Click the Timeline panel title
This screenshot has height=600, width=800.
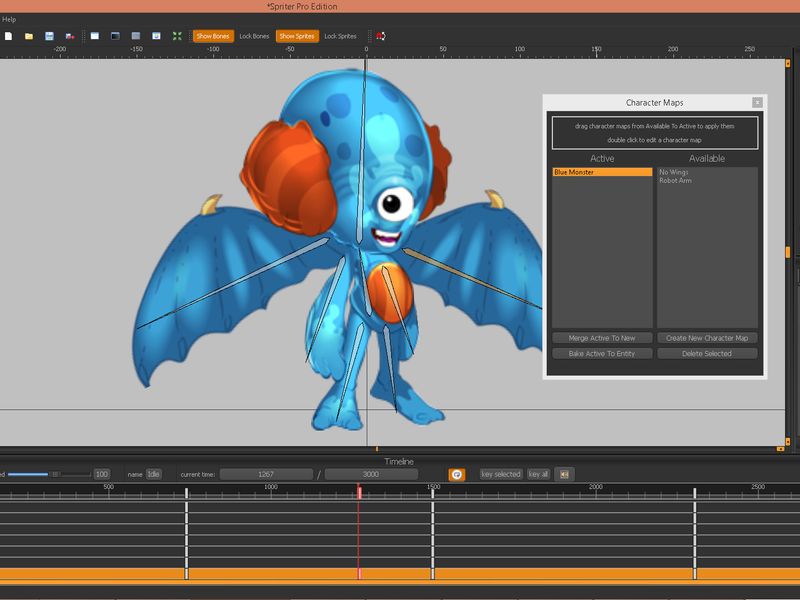(399, 461)
